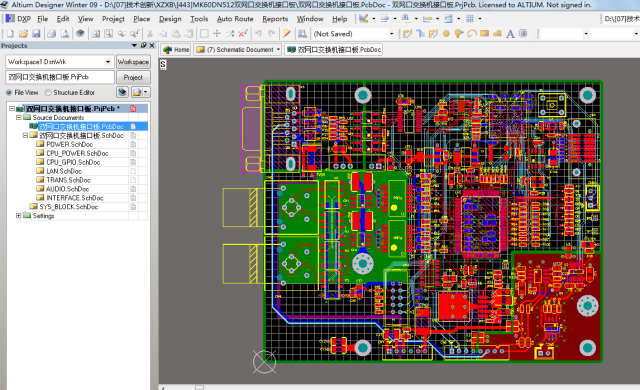Click the Project button

(x=133, y=78)
